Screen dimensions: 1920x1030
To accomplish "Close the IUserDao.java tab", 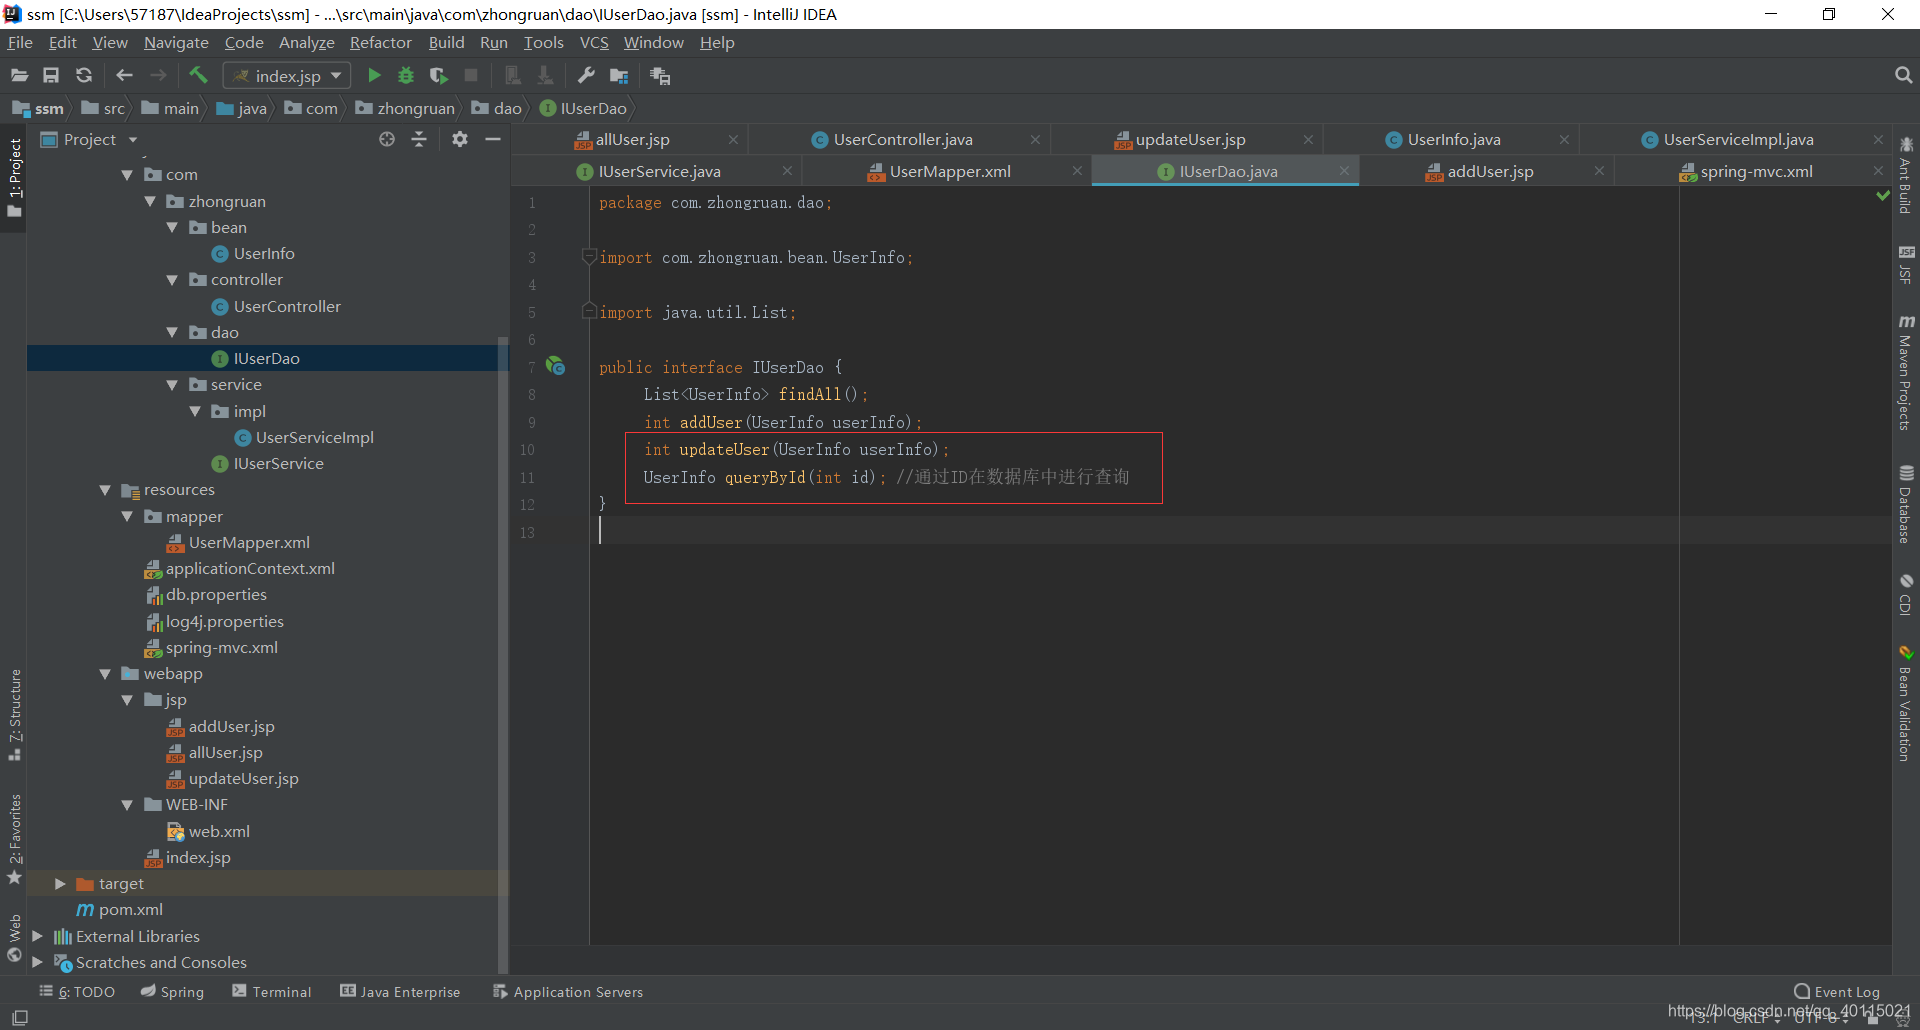I will pyautogui.click(x=1344, y=172).
